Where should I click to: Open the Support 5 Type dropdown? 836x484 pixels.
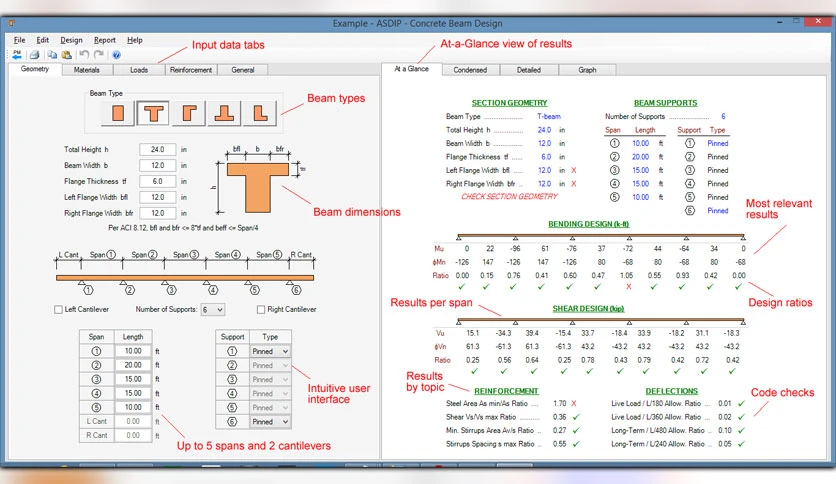click(270, 407)
